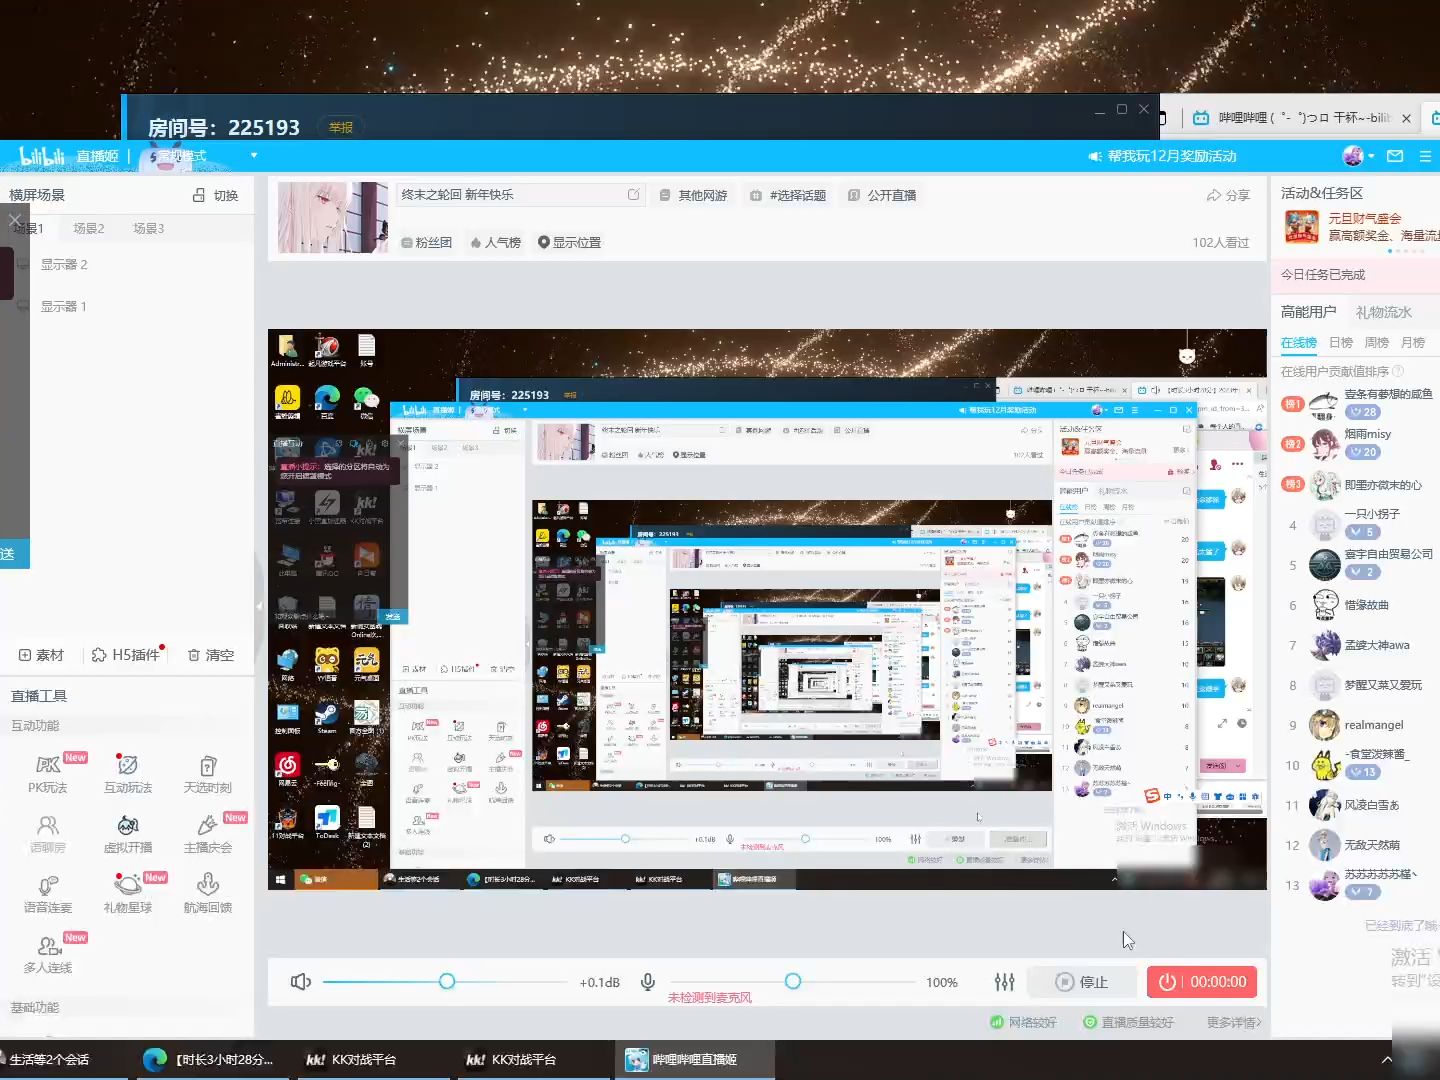Click the 网络较好 network status indicator

[1022, 1022]
